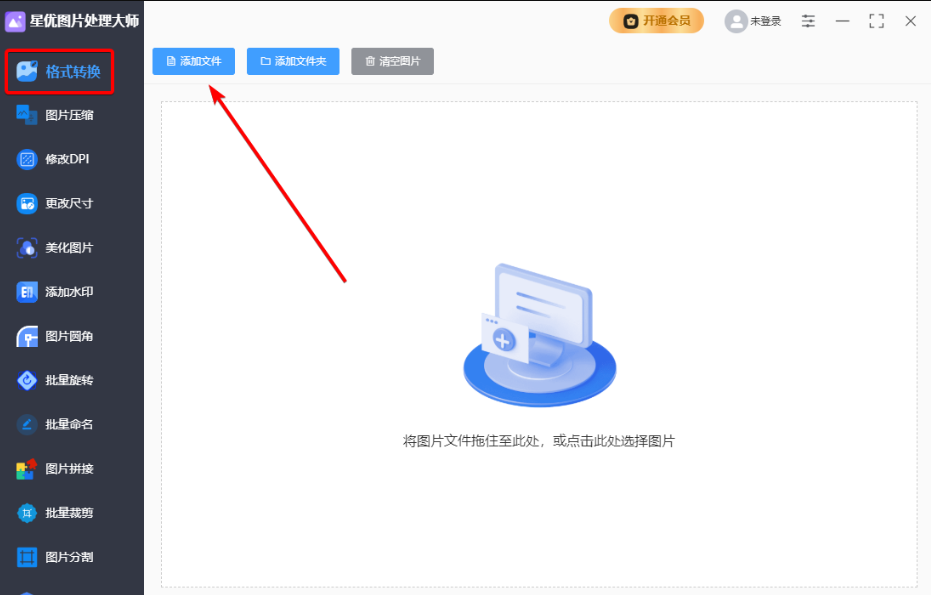
Task: Click the 开通会员 membership button
Action: (x=656, y=21)
